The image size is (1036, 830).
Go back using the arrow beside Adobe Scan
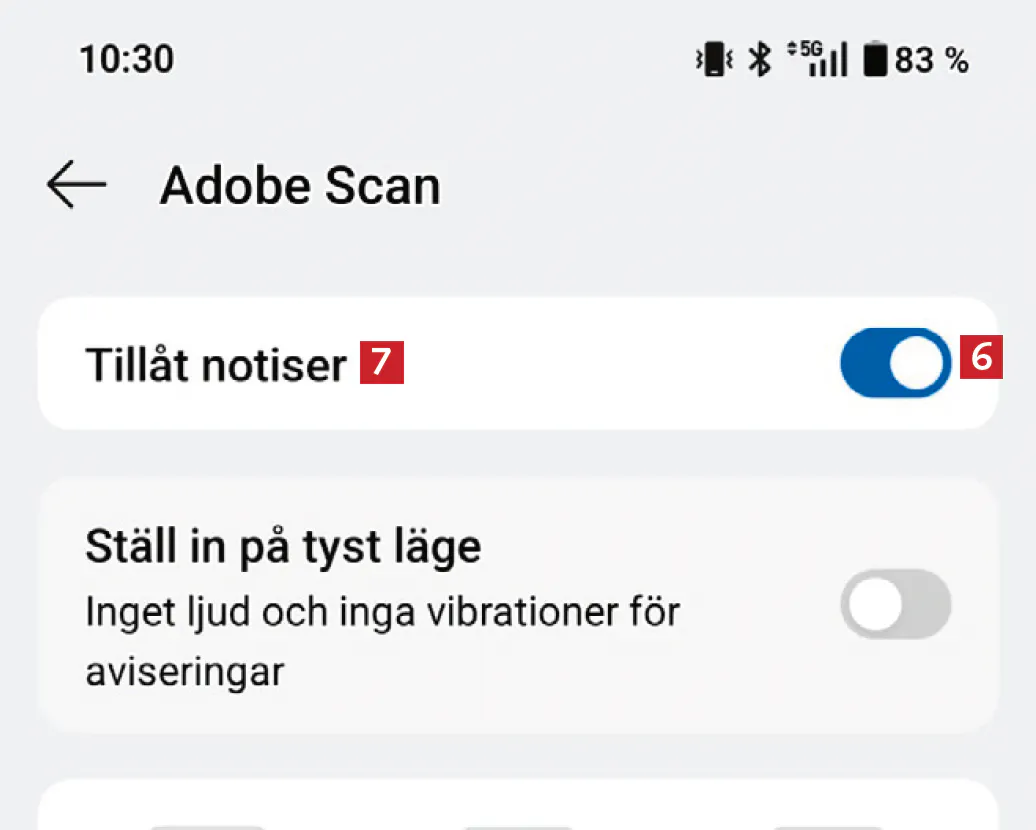(76, 187)
